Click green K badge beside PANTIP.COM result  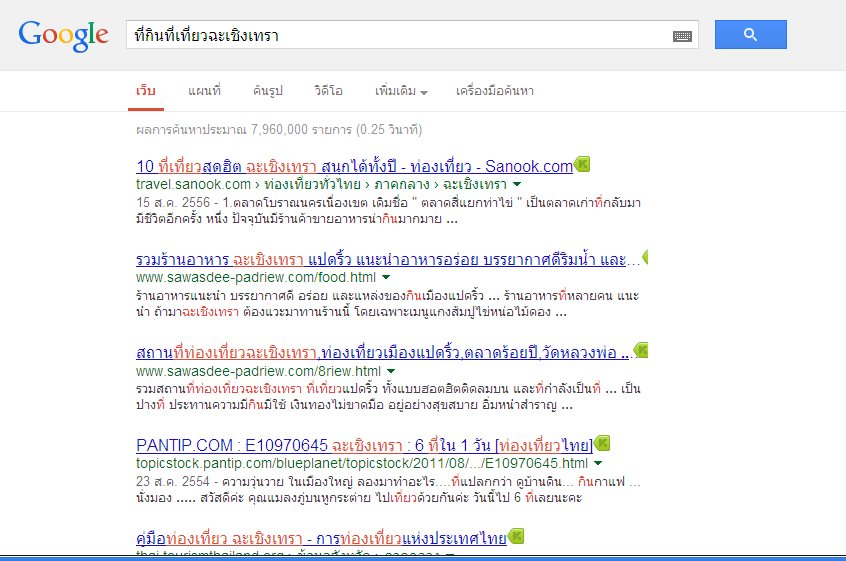tap(602, 443)
